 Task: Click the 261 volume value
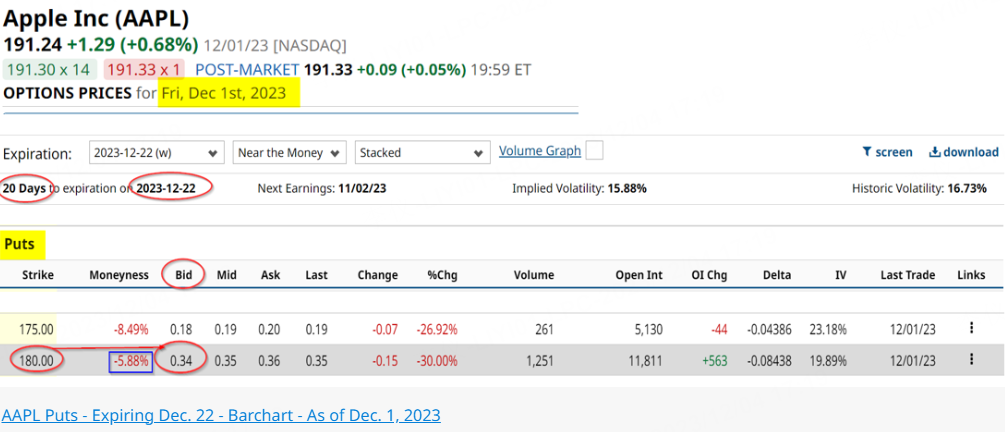pyautogui.click(x=544, y=329)
